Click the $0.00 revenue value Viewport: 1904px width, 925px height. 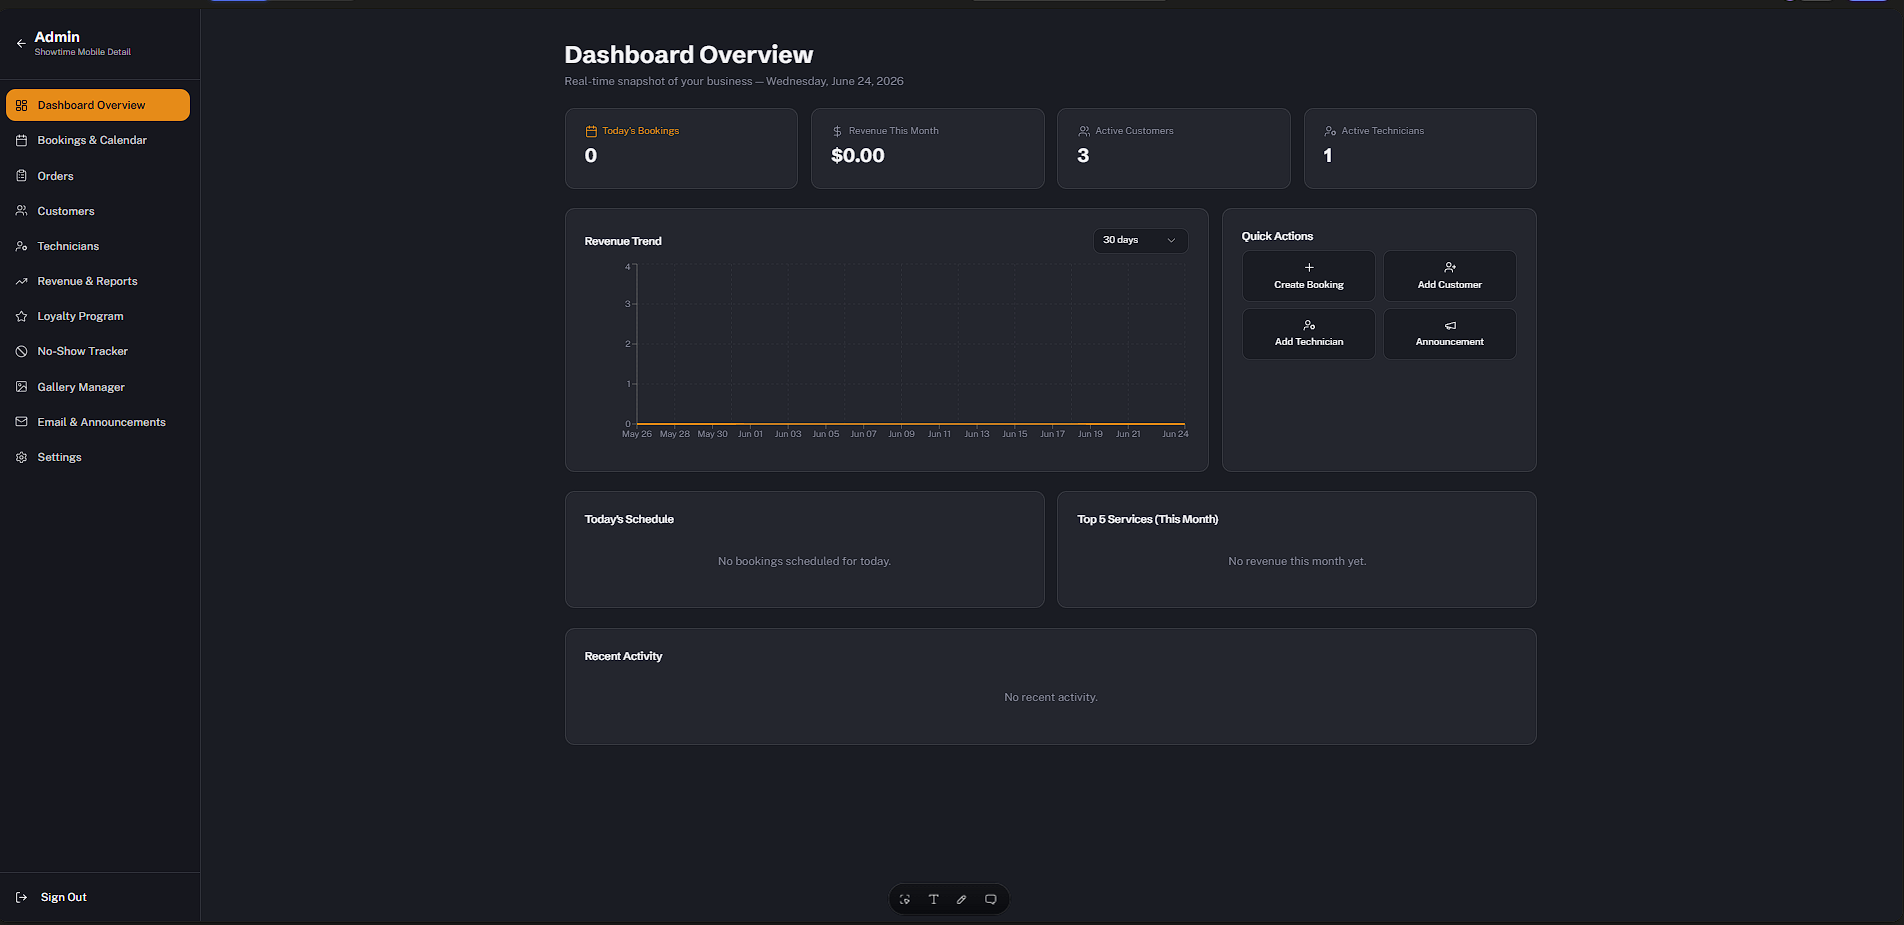(x=858, y=155)
